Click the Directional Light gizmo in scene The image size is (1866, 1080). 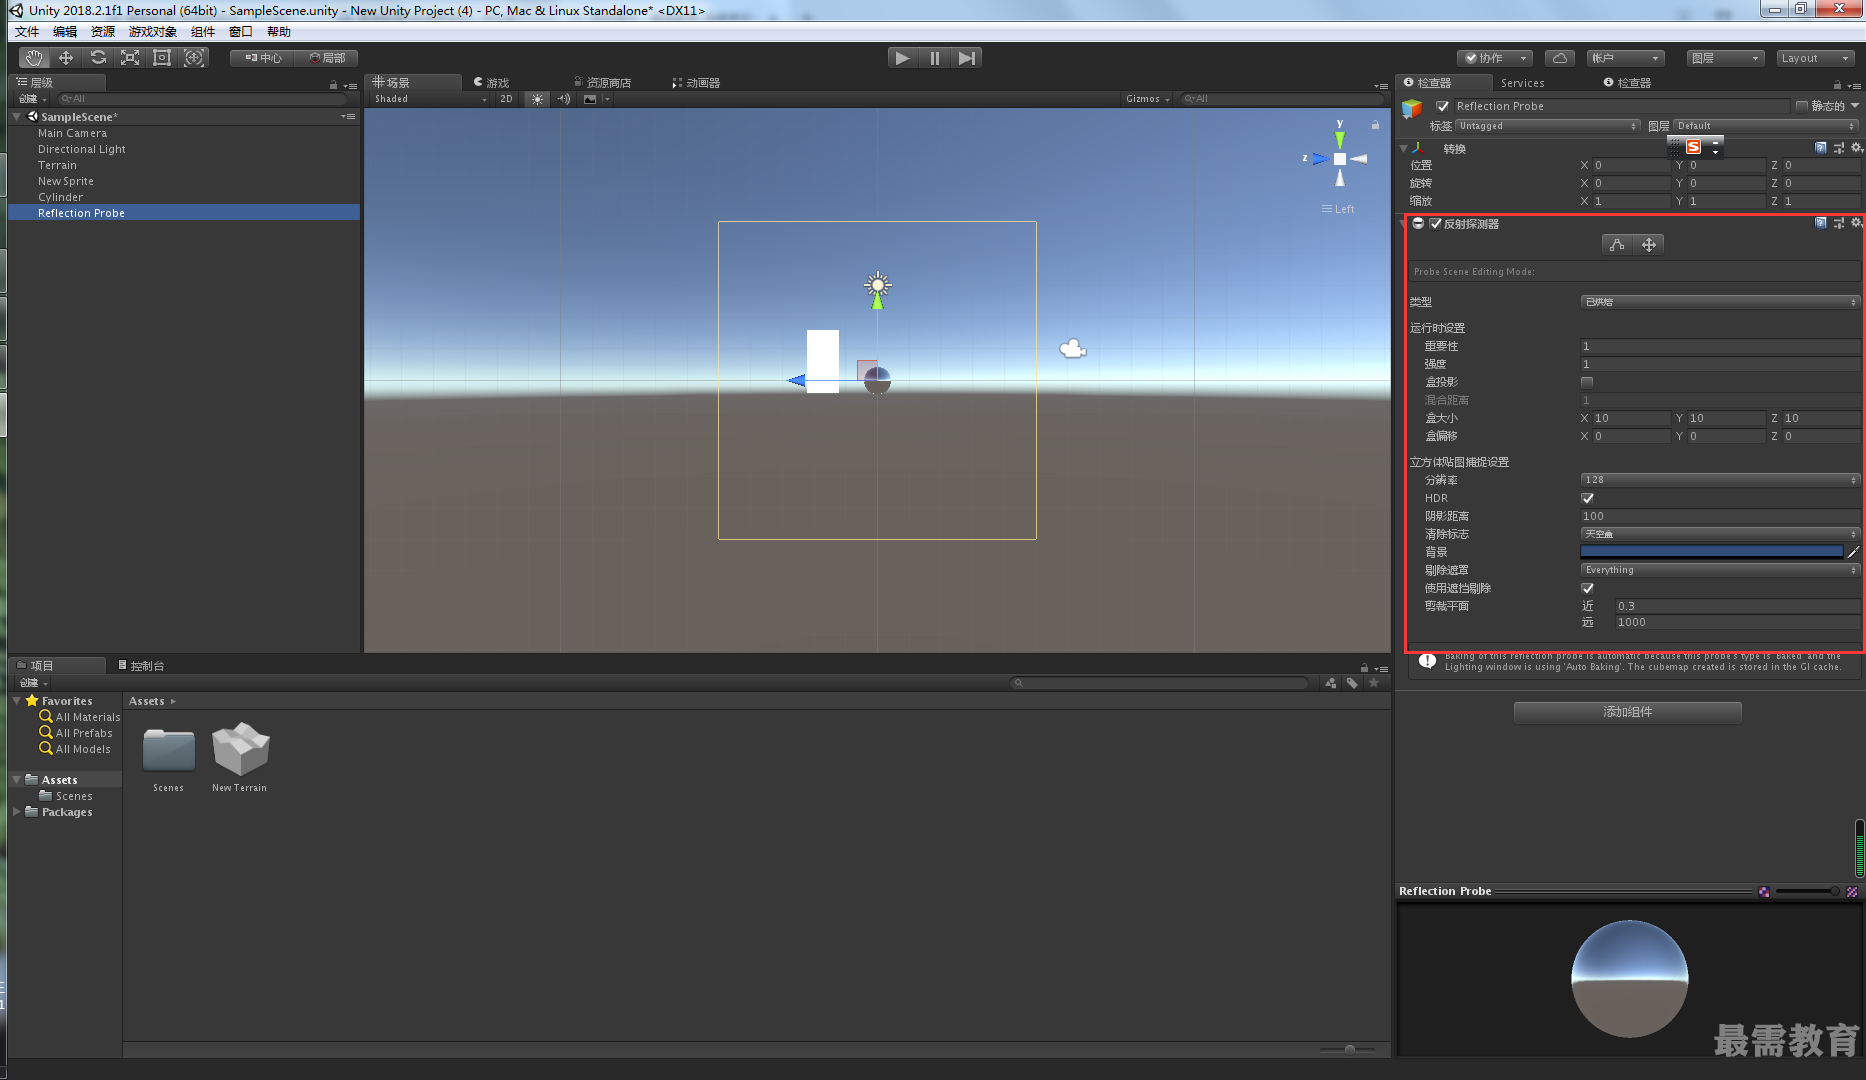point(878,285)
